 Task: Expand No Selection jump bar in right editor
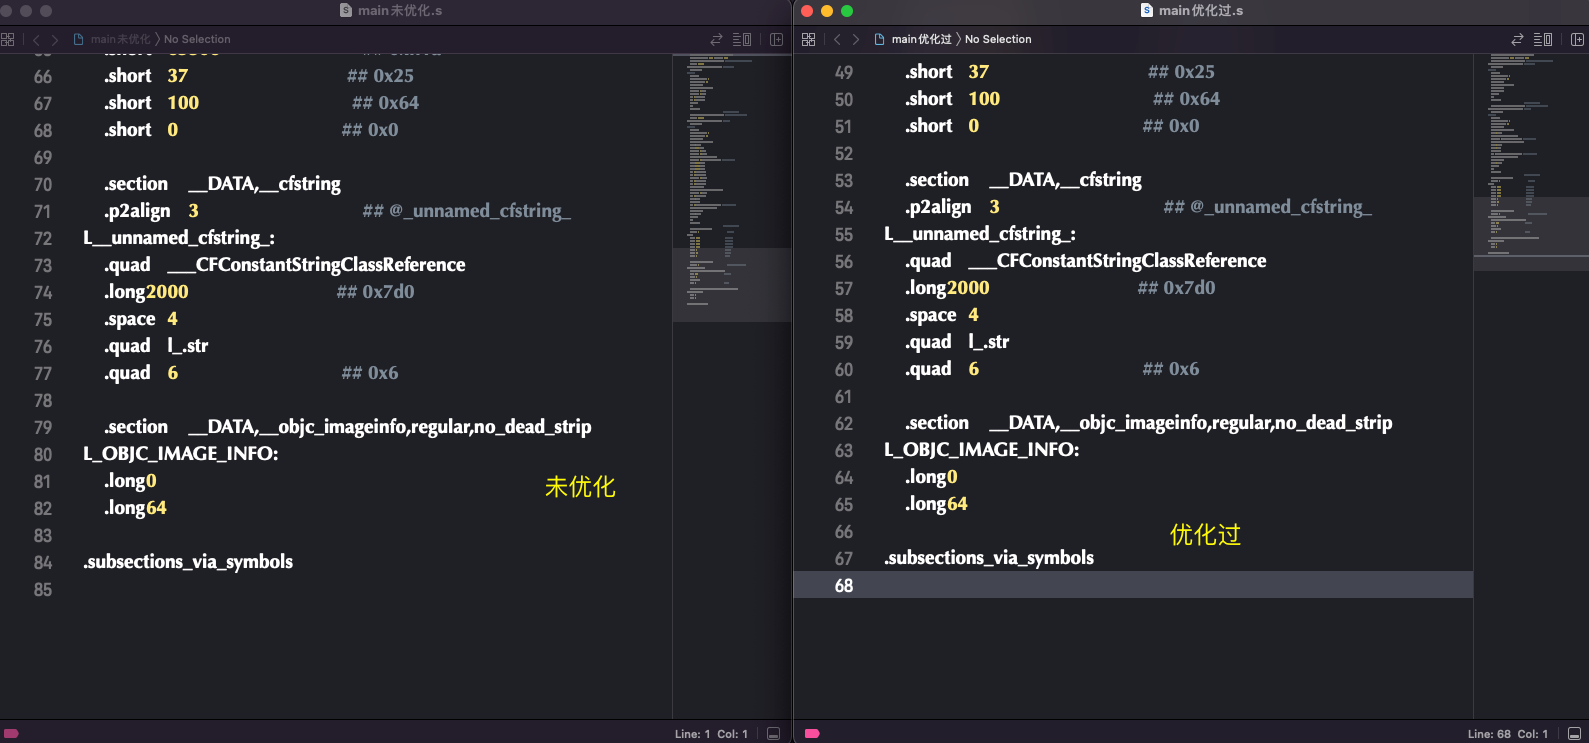pos(998,39)
